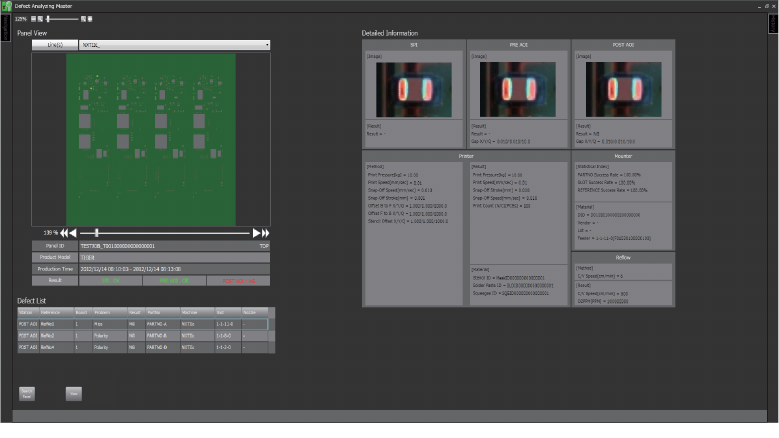Jump to last panel with double-right arrow
Viewport: 779px width, 438px height.
(x=265, y=232)
